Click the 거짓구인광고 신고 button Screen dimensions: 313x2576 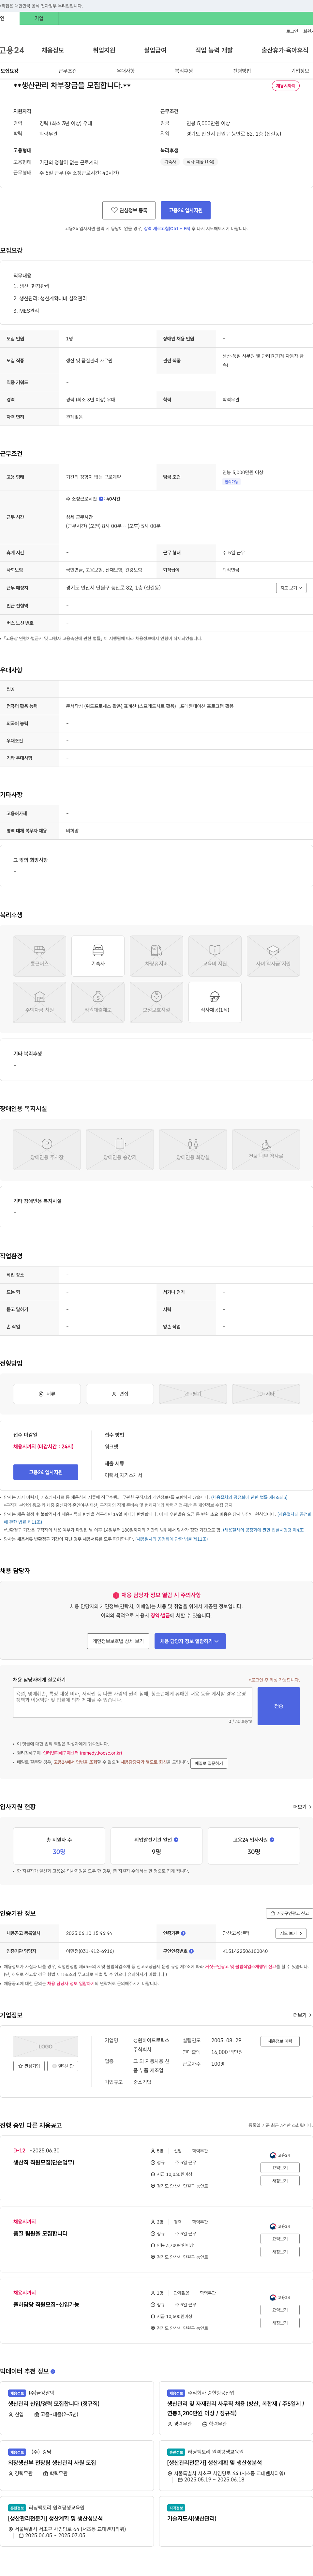coord(289,1913)
